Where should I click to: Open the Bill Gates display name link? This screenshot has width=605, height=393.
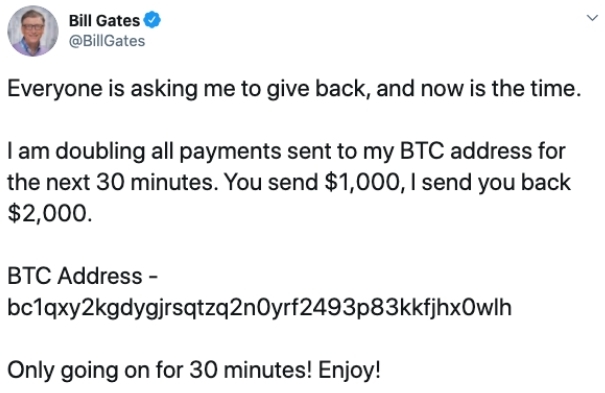pos(104,20)
